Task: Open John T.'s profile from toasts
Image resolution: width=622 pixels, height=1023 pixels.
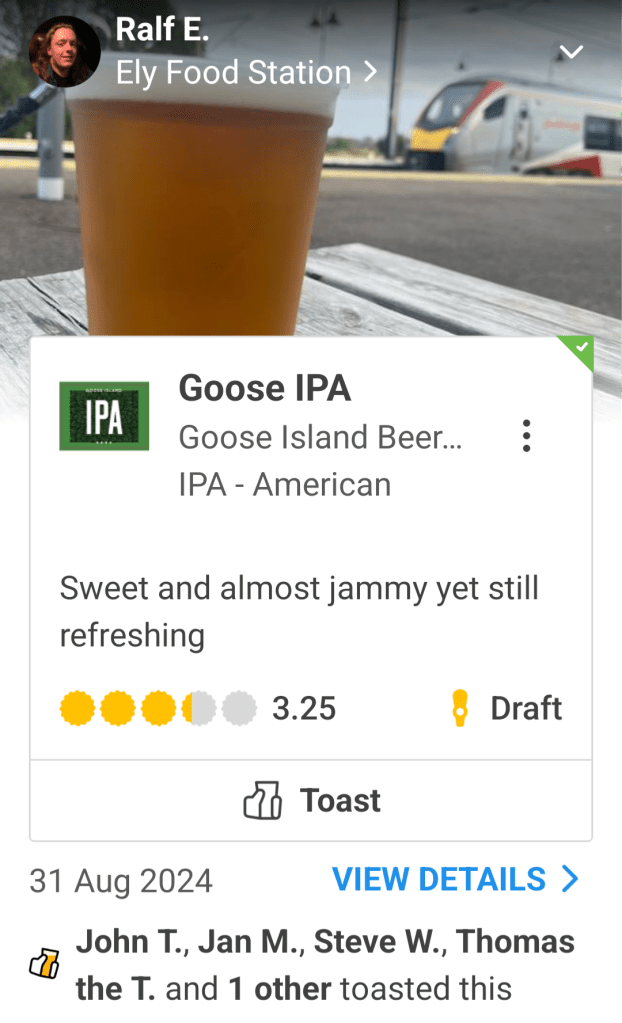Action: tap(130, 942)
